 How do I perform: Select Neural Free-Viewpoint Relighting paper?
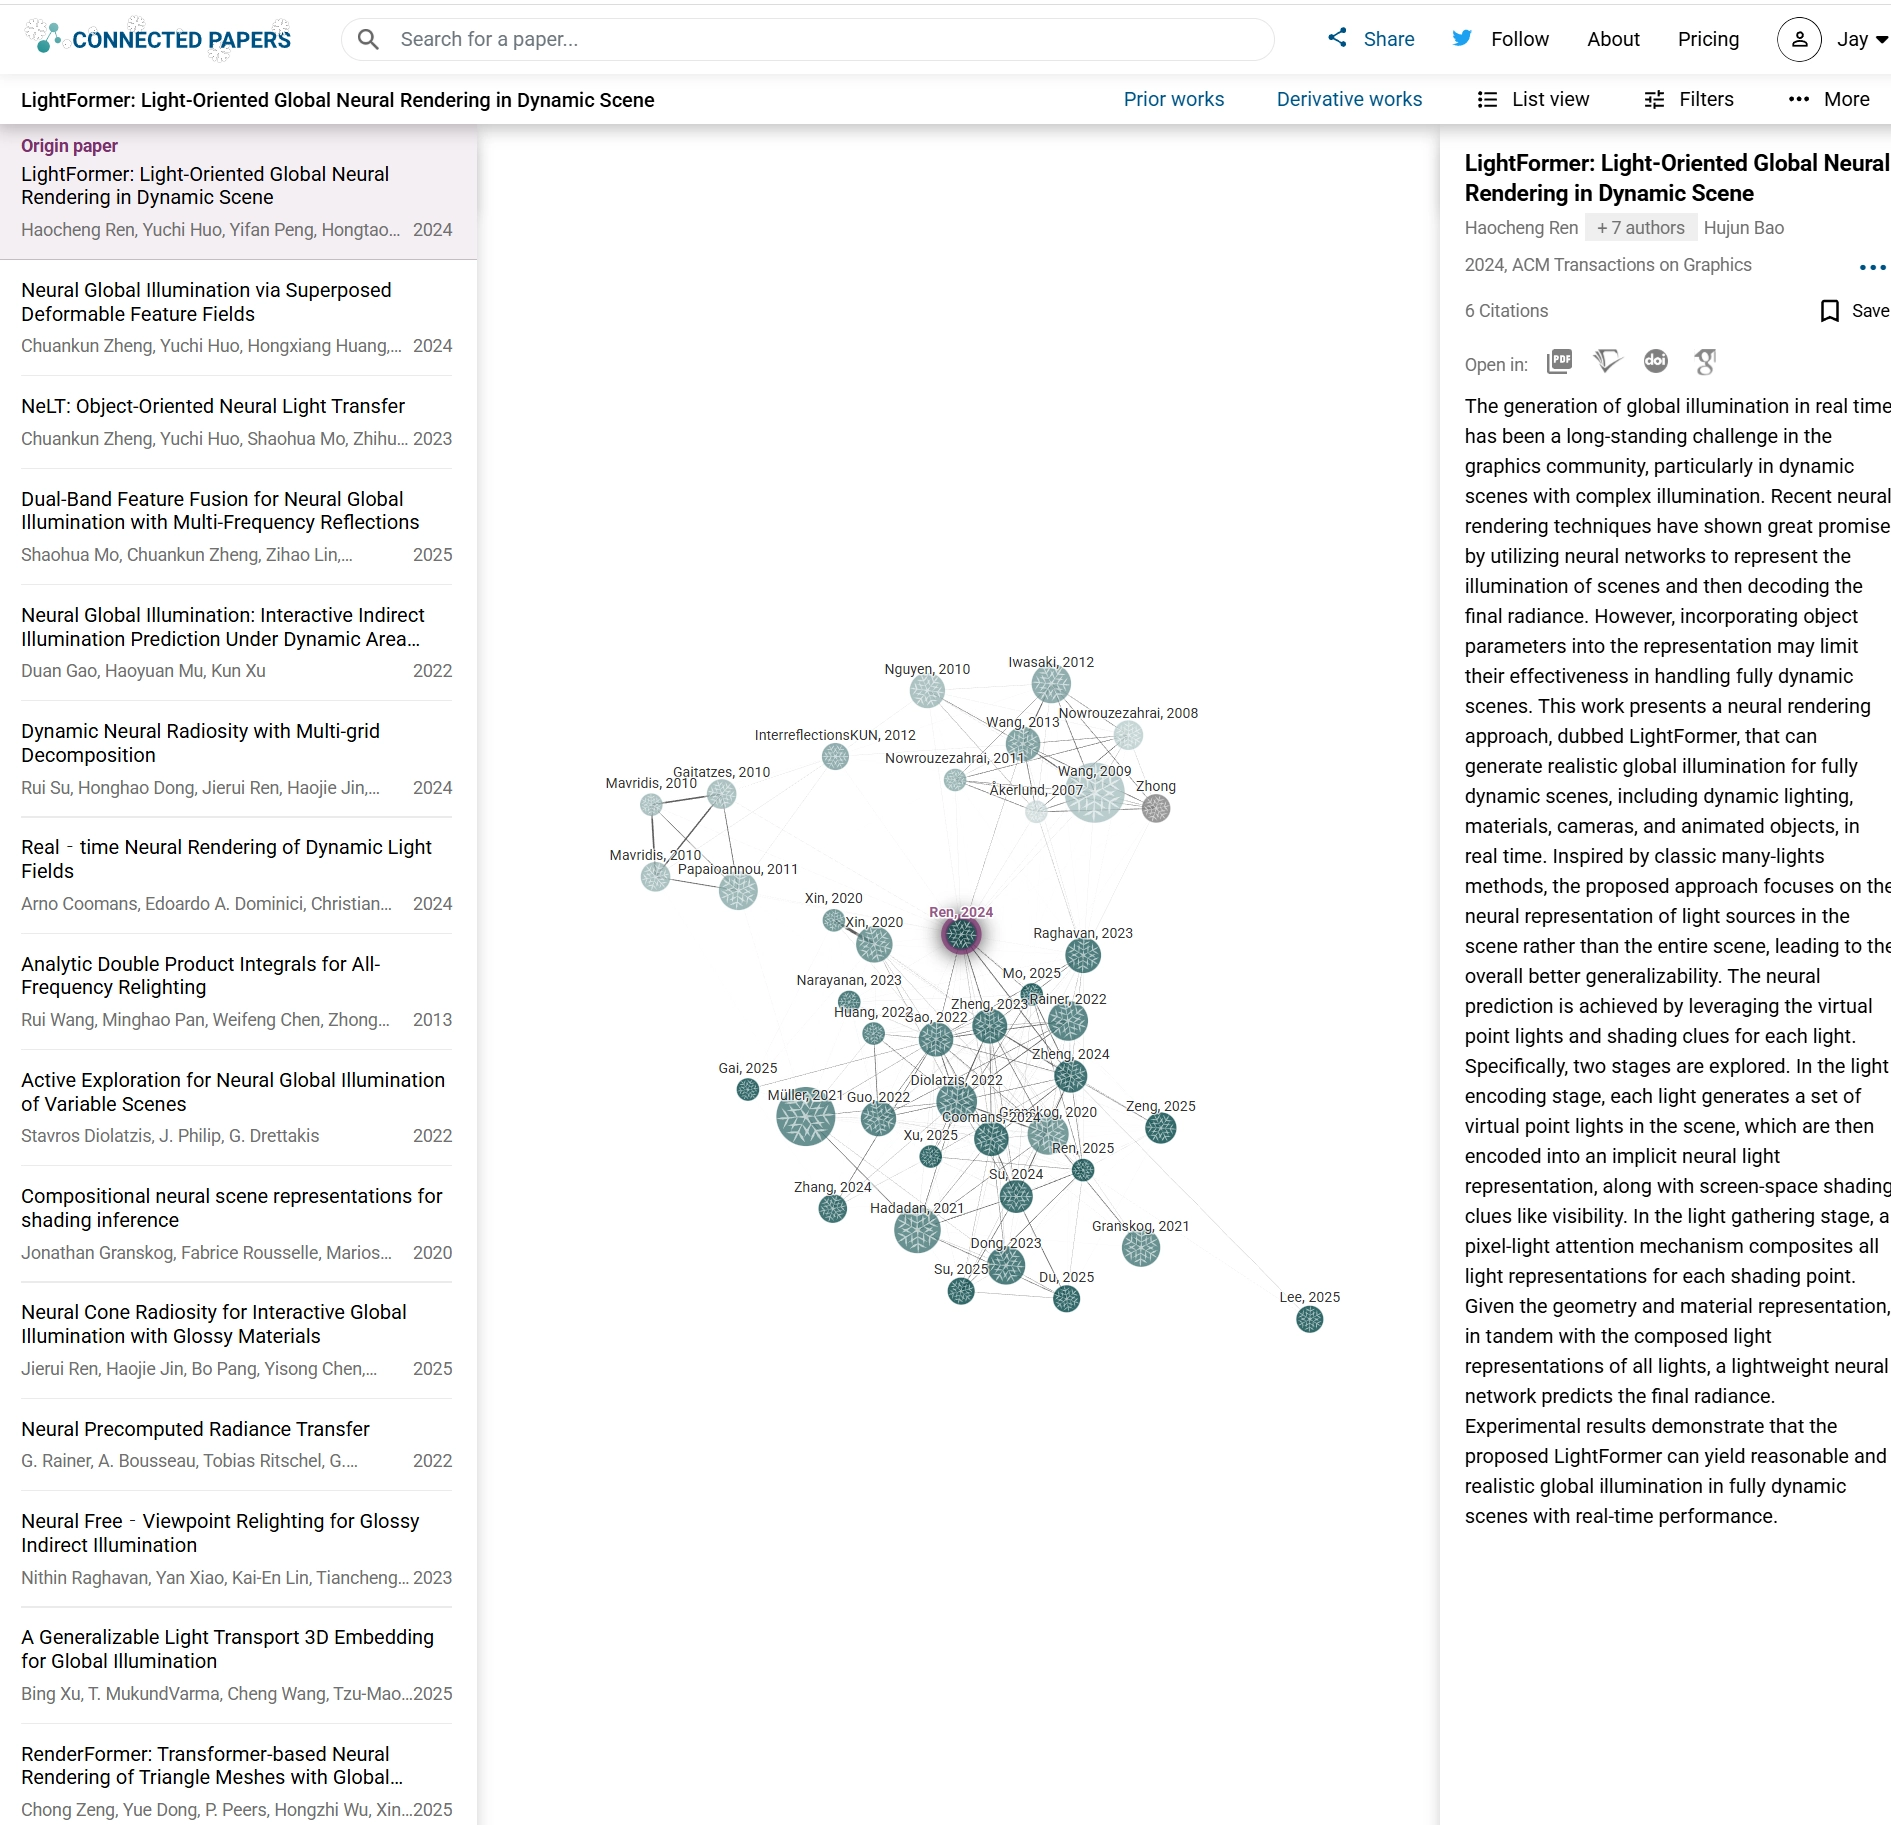pos(236,1549)
